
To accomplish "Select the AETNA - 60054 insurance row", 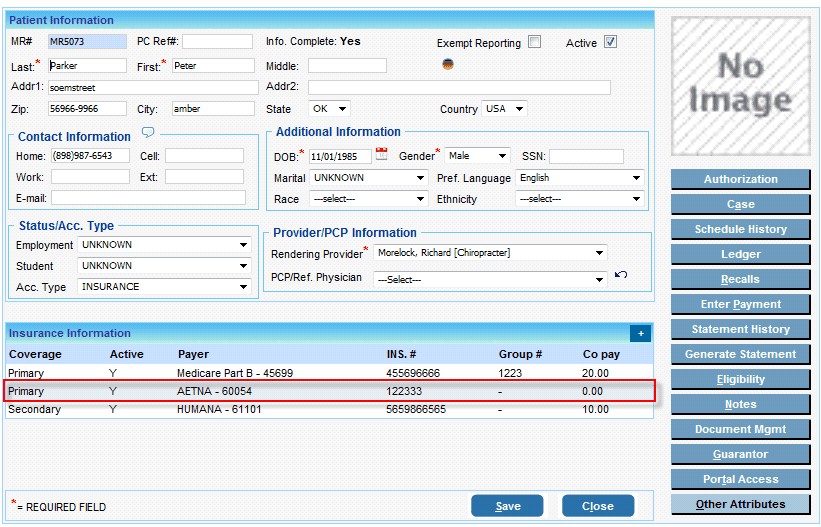I will (329, 391).
